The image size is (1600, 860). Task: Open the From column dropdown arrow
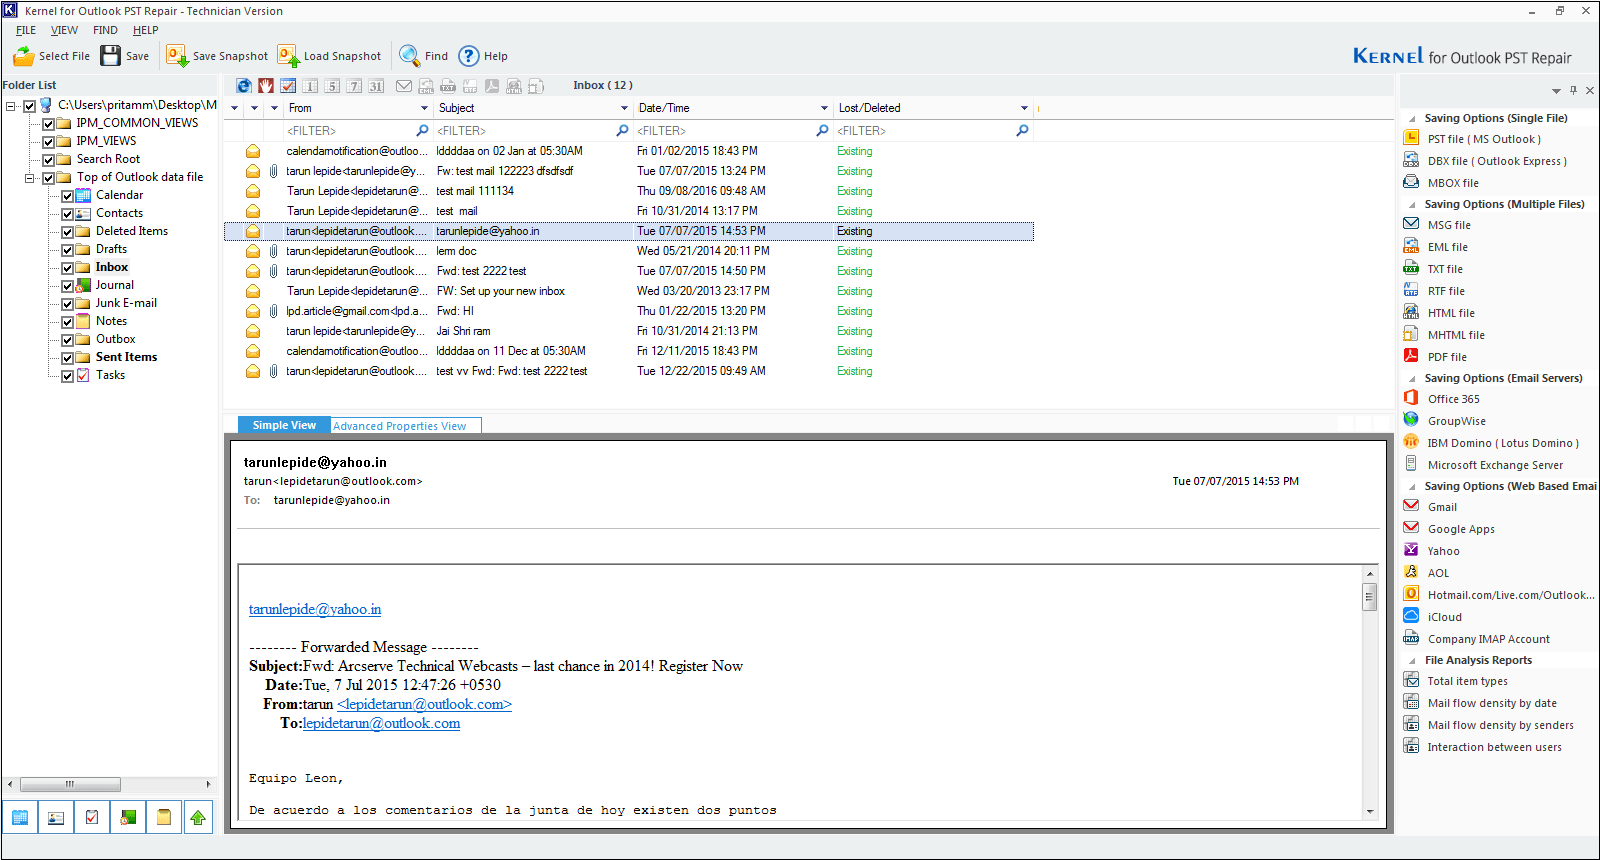[x=424, y=108]
